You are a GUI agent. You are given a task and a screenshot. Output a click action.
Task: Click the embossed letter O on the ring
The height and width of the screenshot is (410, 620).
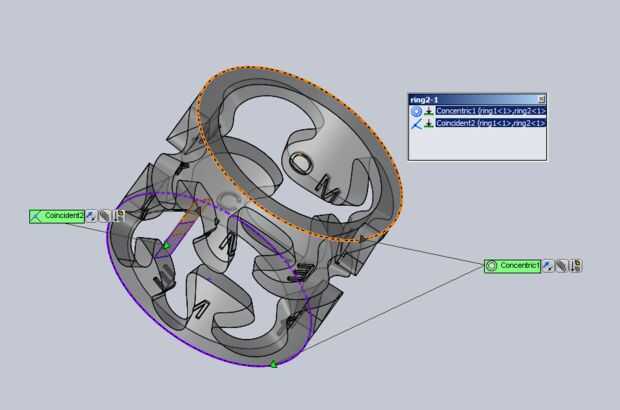click(x=302, y=163)
